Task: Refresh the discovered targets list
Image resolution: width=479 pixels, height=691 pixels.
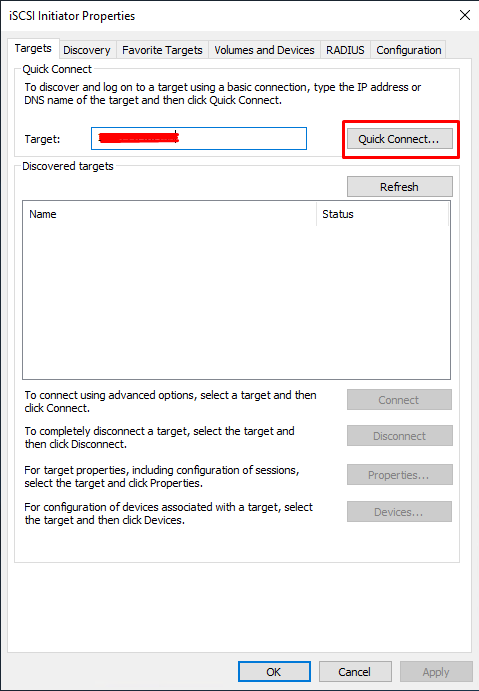Action: [x=399, y=186]
